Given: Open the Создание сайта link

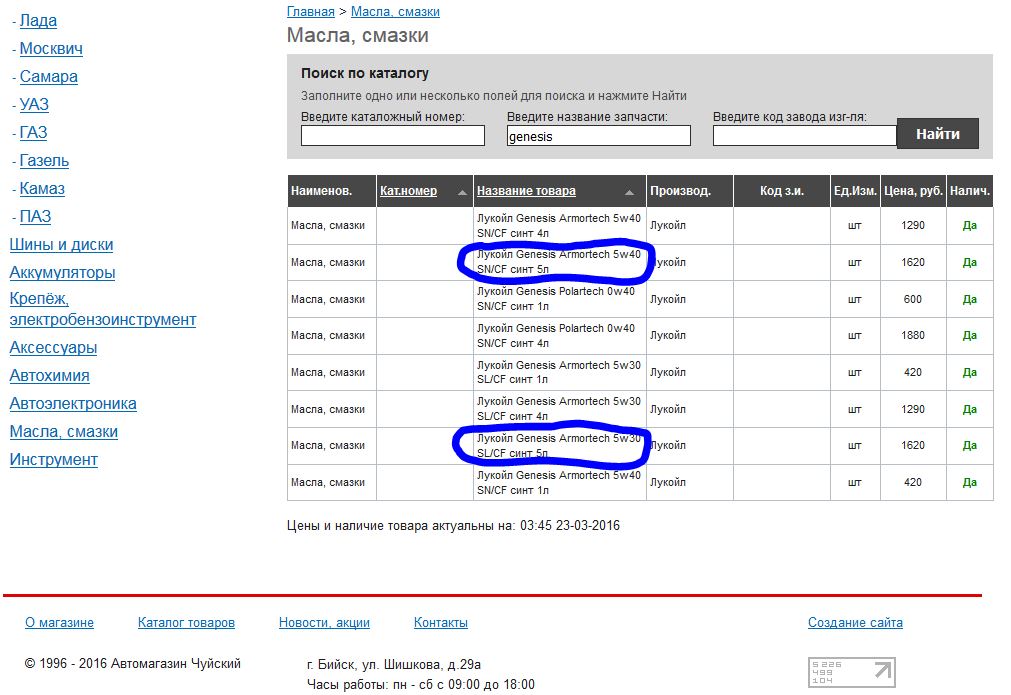Looking at the screenshot, I should pos(856,623).
